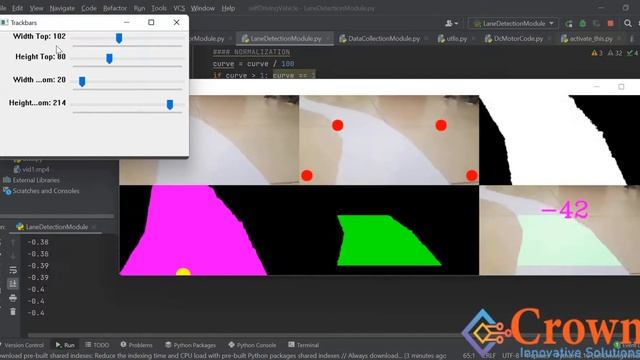
Task: Open the Tools menu
Action: (159, 8)
